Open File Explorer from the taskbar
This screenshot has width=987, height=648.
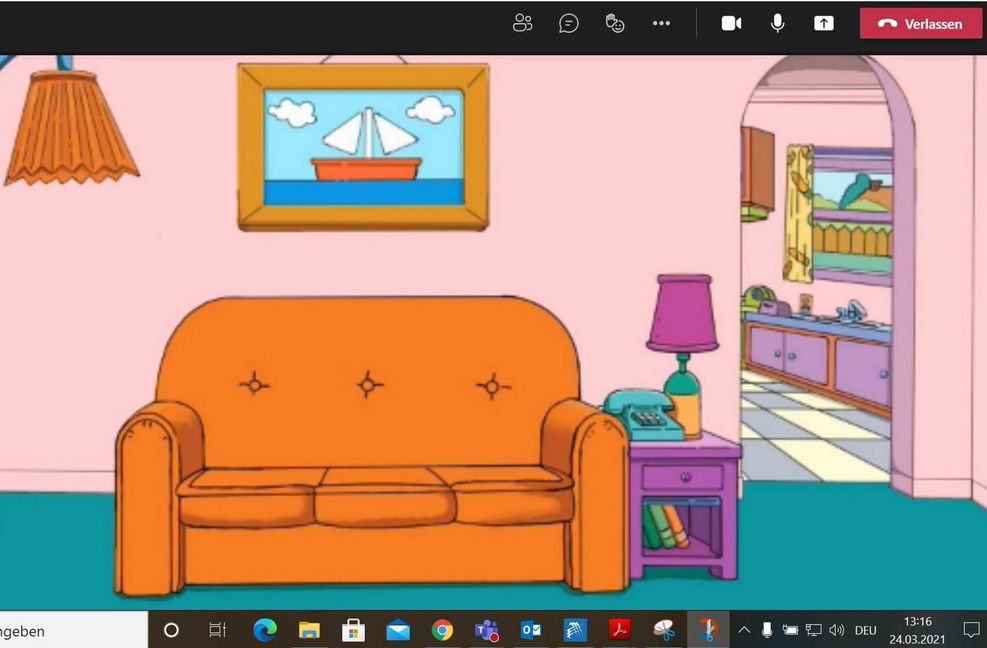click(309, 630)
